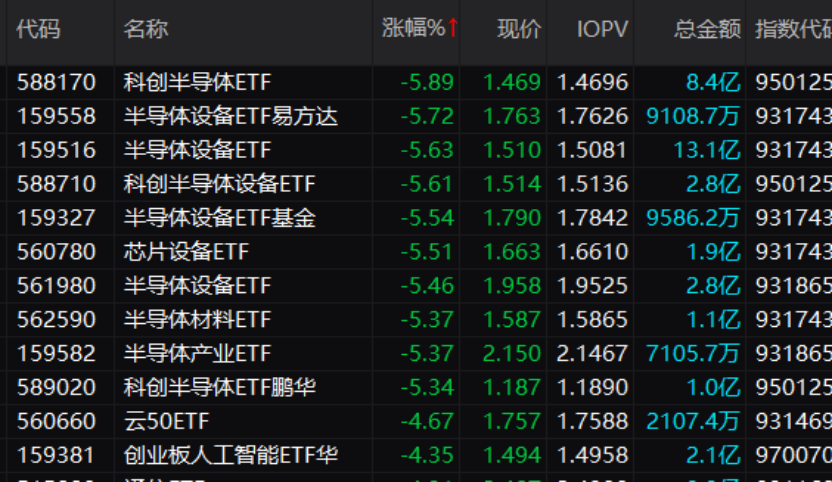Select the 科创半导体ETF row name

coord(197,82)
